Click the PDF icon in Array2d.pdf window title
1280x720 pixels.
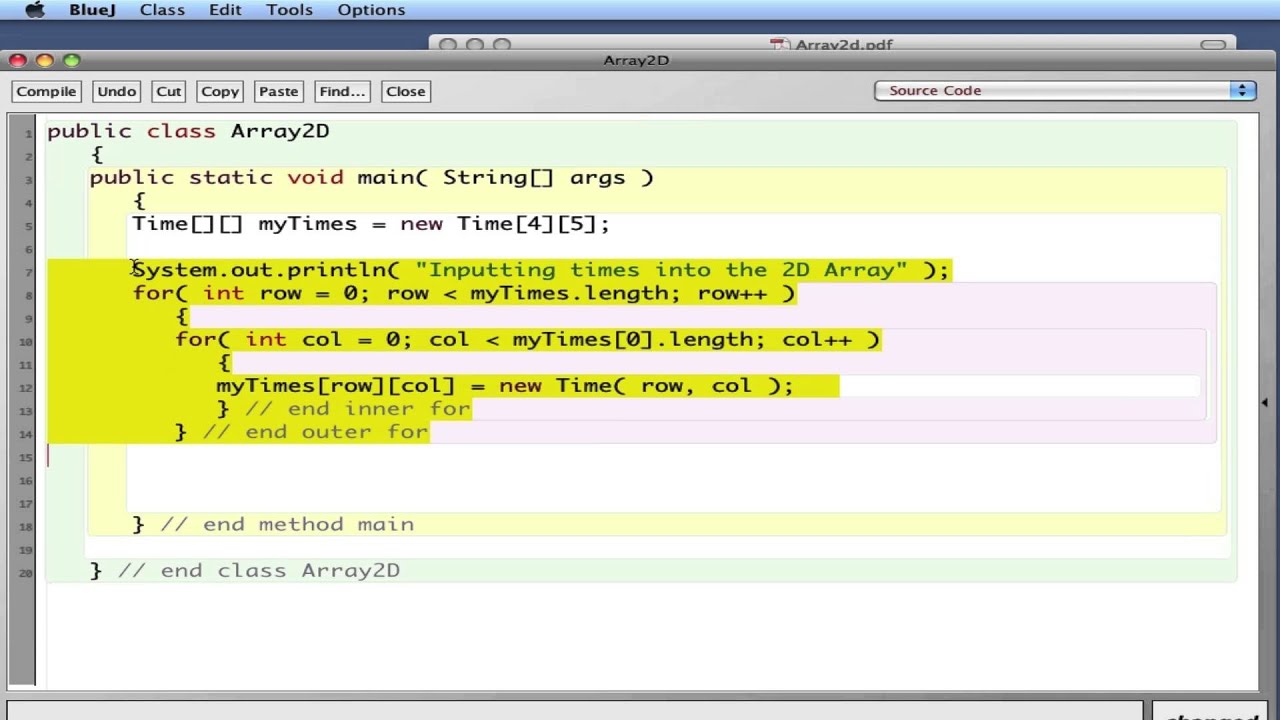(x=780, y=45)
